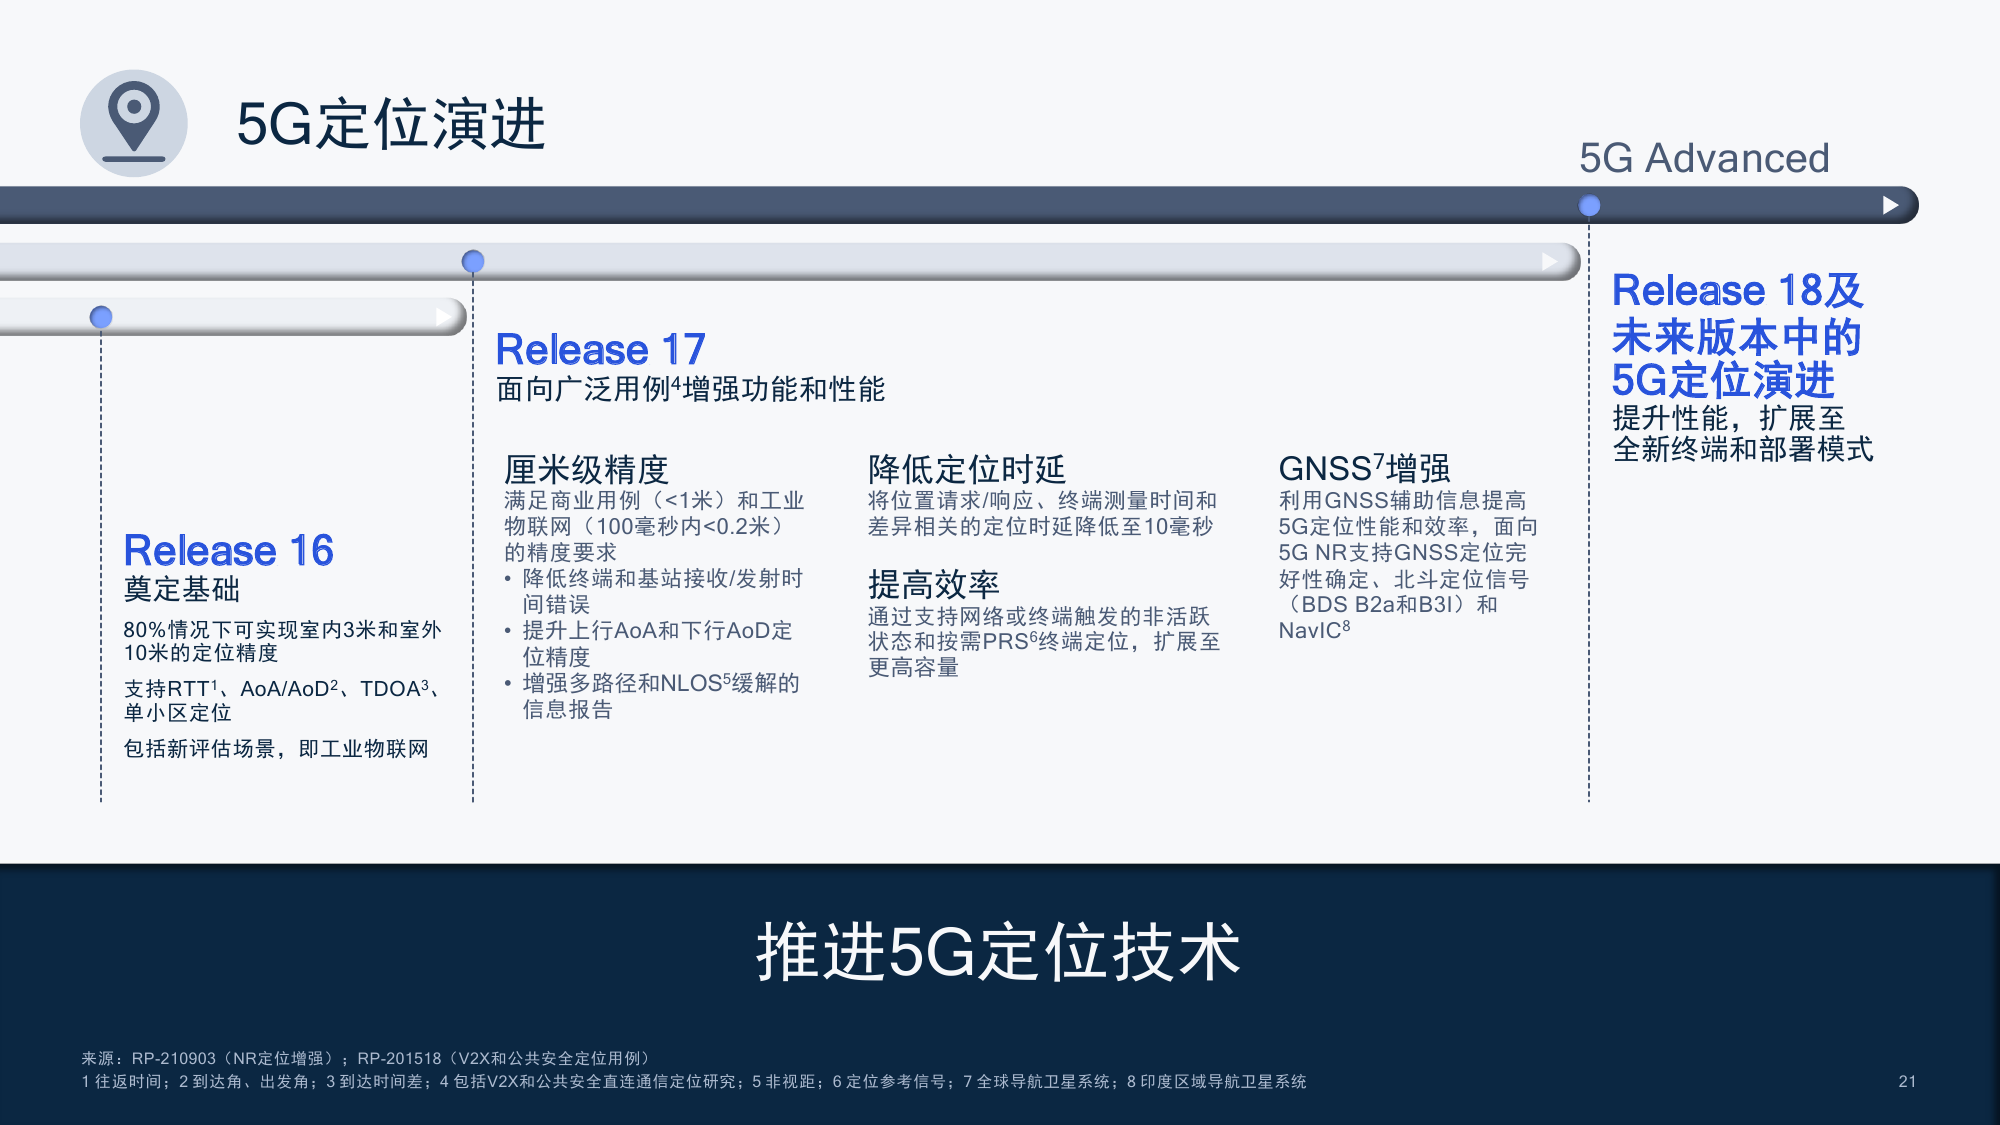This screenshot has height=1125, width=2000.
Task: Select the Release 16 timeline dot
Action: [x=101, y=317]
